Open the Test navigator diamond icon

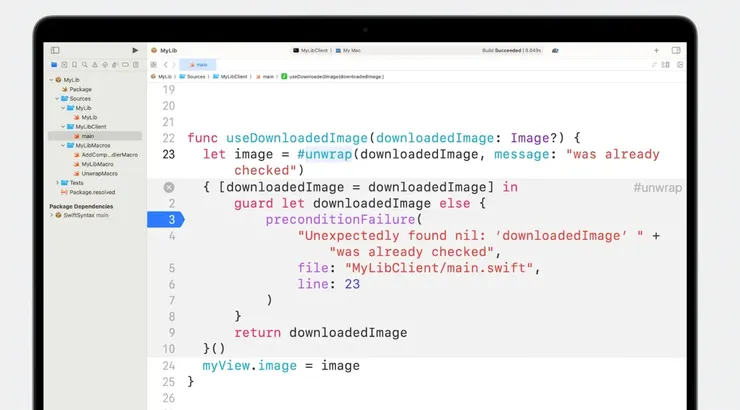[105, 65]
